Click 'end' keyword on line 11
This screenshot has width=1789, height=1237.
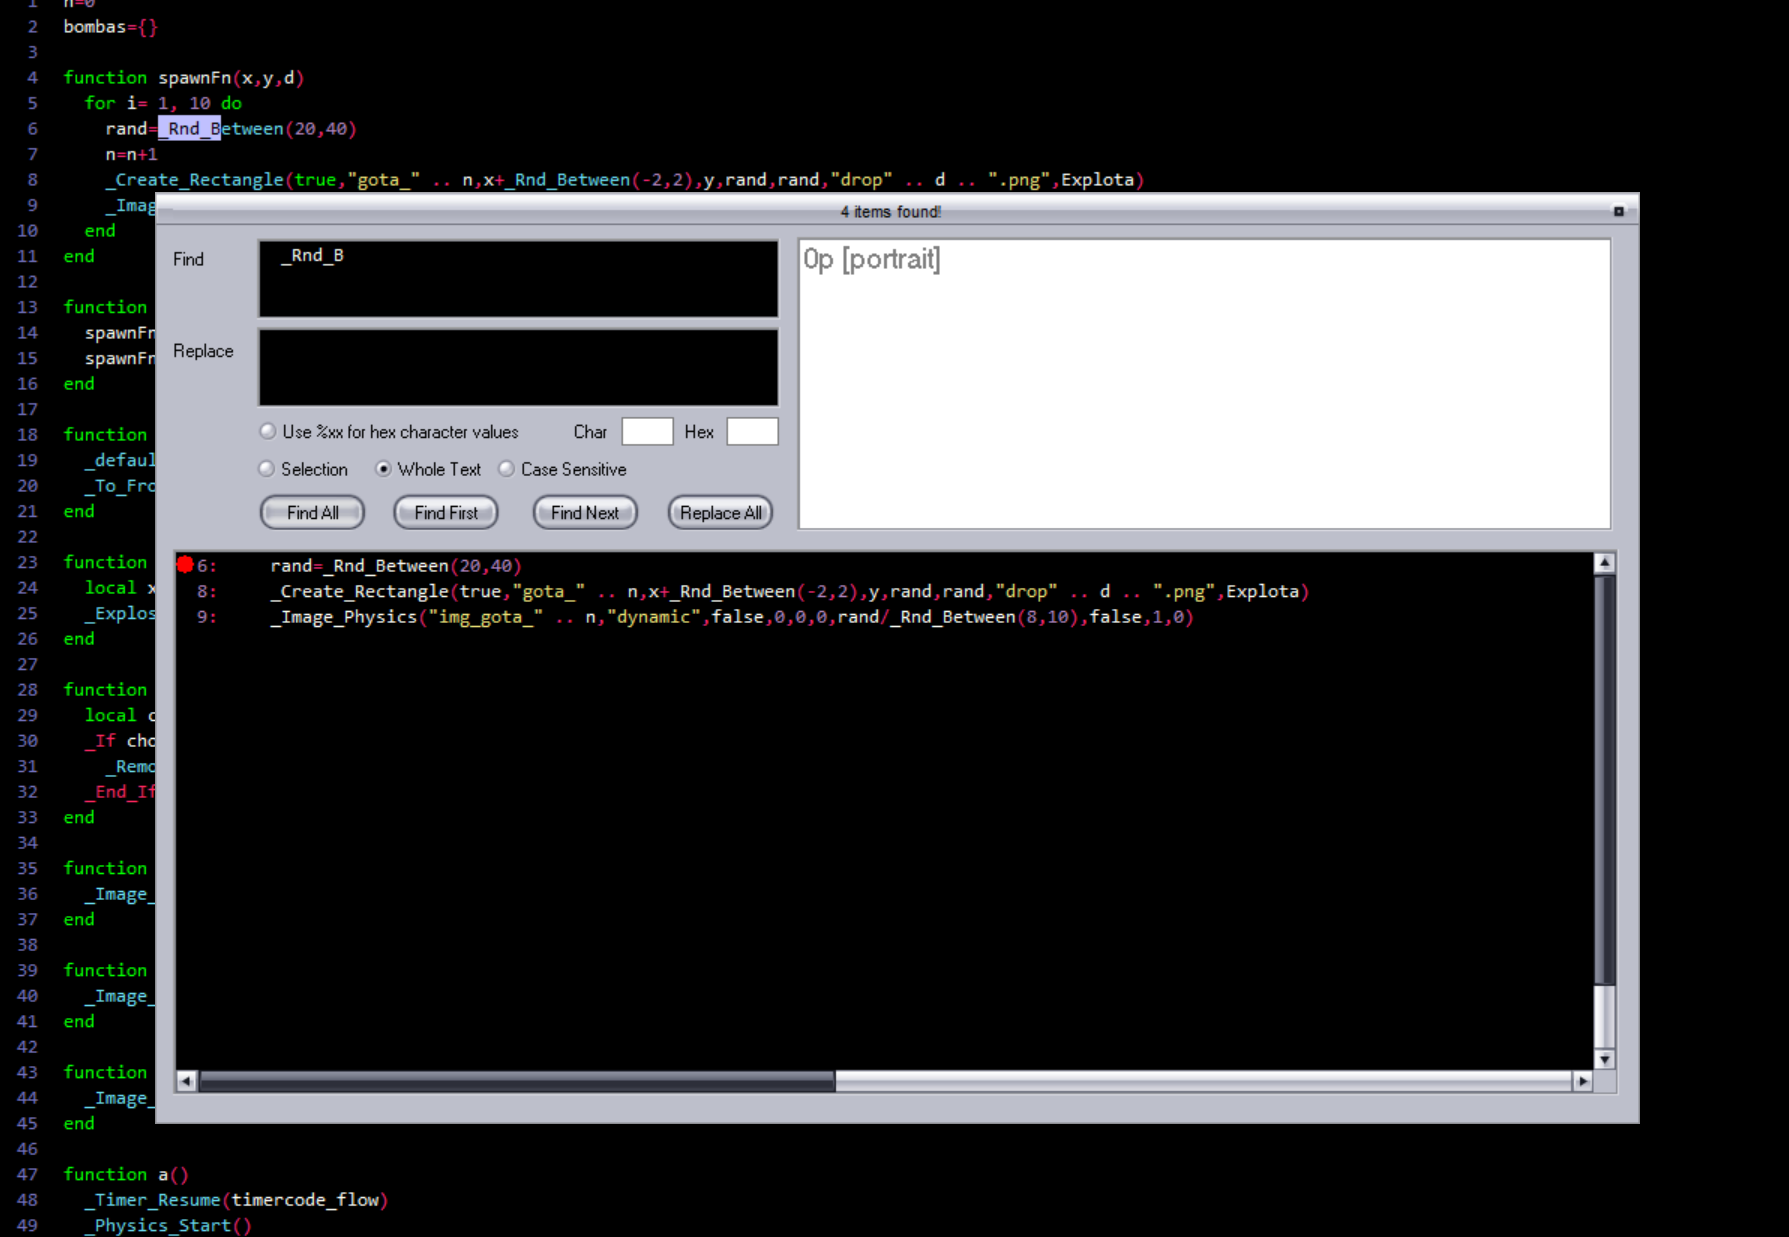[79, 257]
